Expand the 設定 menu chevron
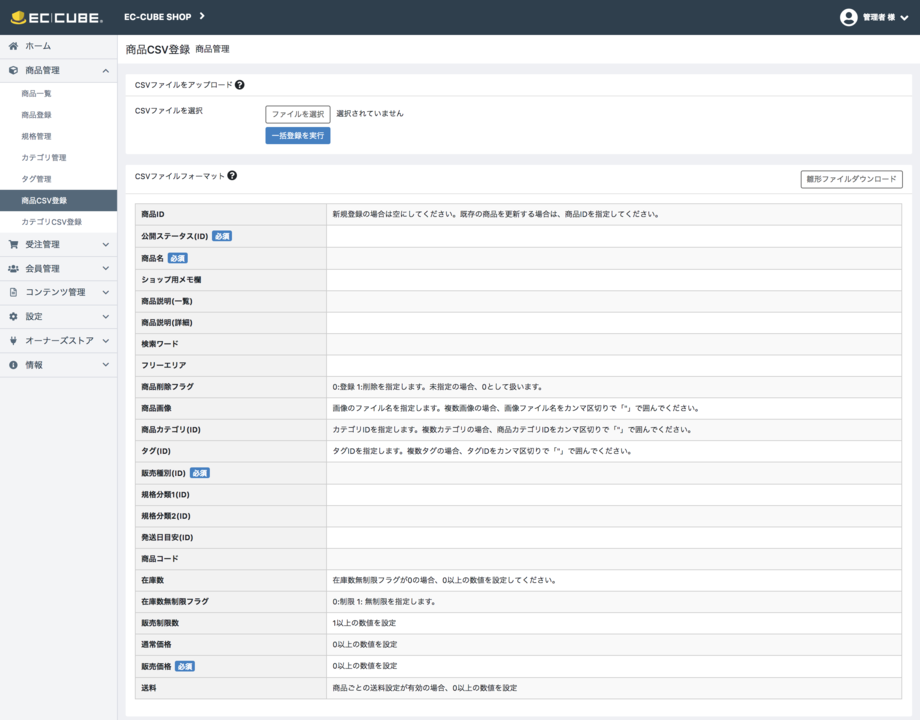The height and width of the screenshot is (720, 920). (106, 316)
